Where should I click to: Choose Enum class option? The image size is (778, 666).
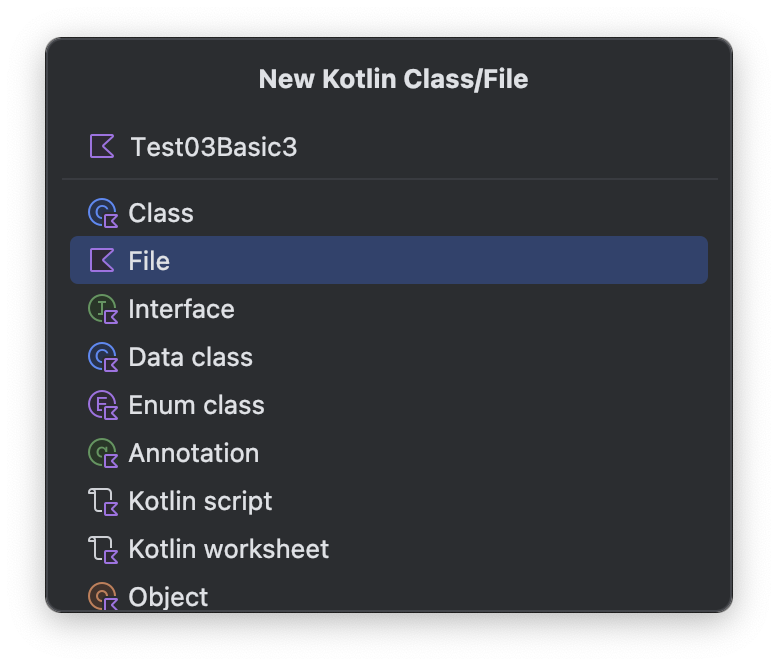196,405
